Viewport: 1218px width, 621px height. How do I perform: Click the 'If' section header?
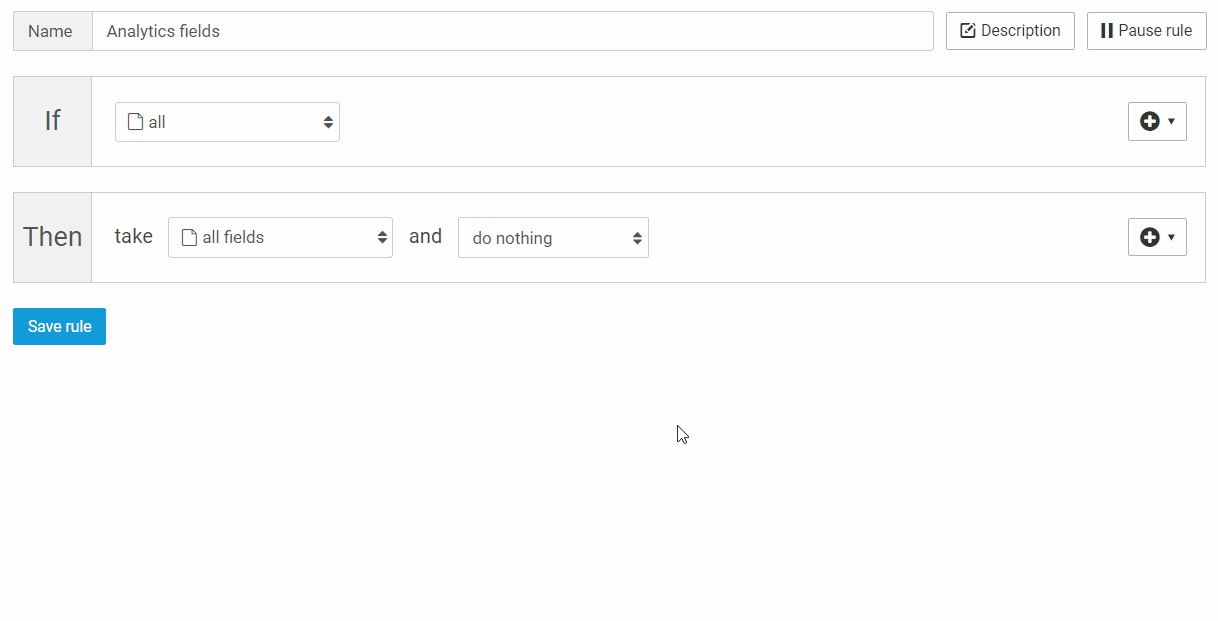pyautogui.click(x=52, y=120)
